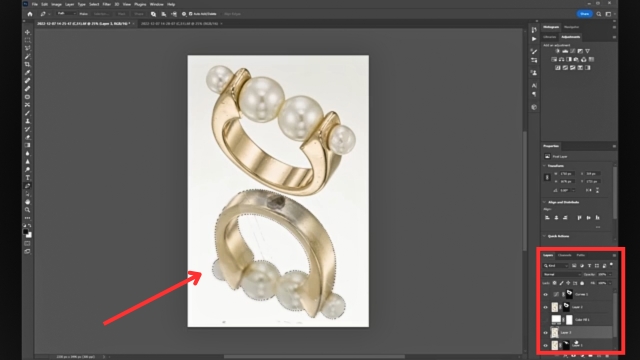Click the search icon near Share
This screenshot has height=360, width=640.
coord(599,14)
